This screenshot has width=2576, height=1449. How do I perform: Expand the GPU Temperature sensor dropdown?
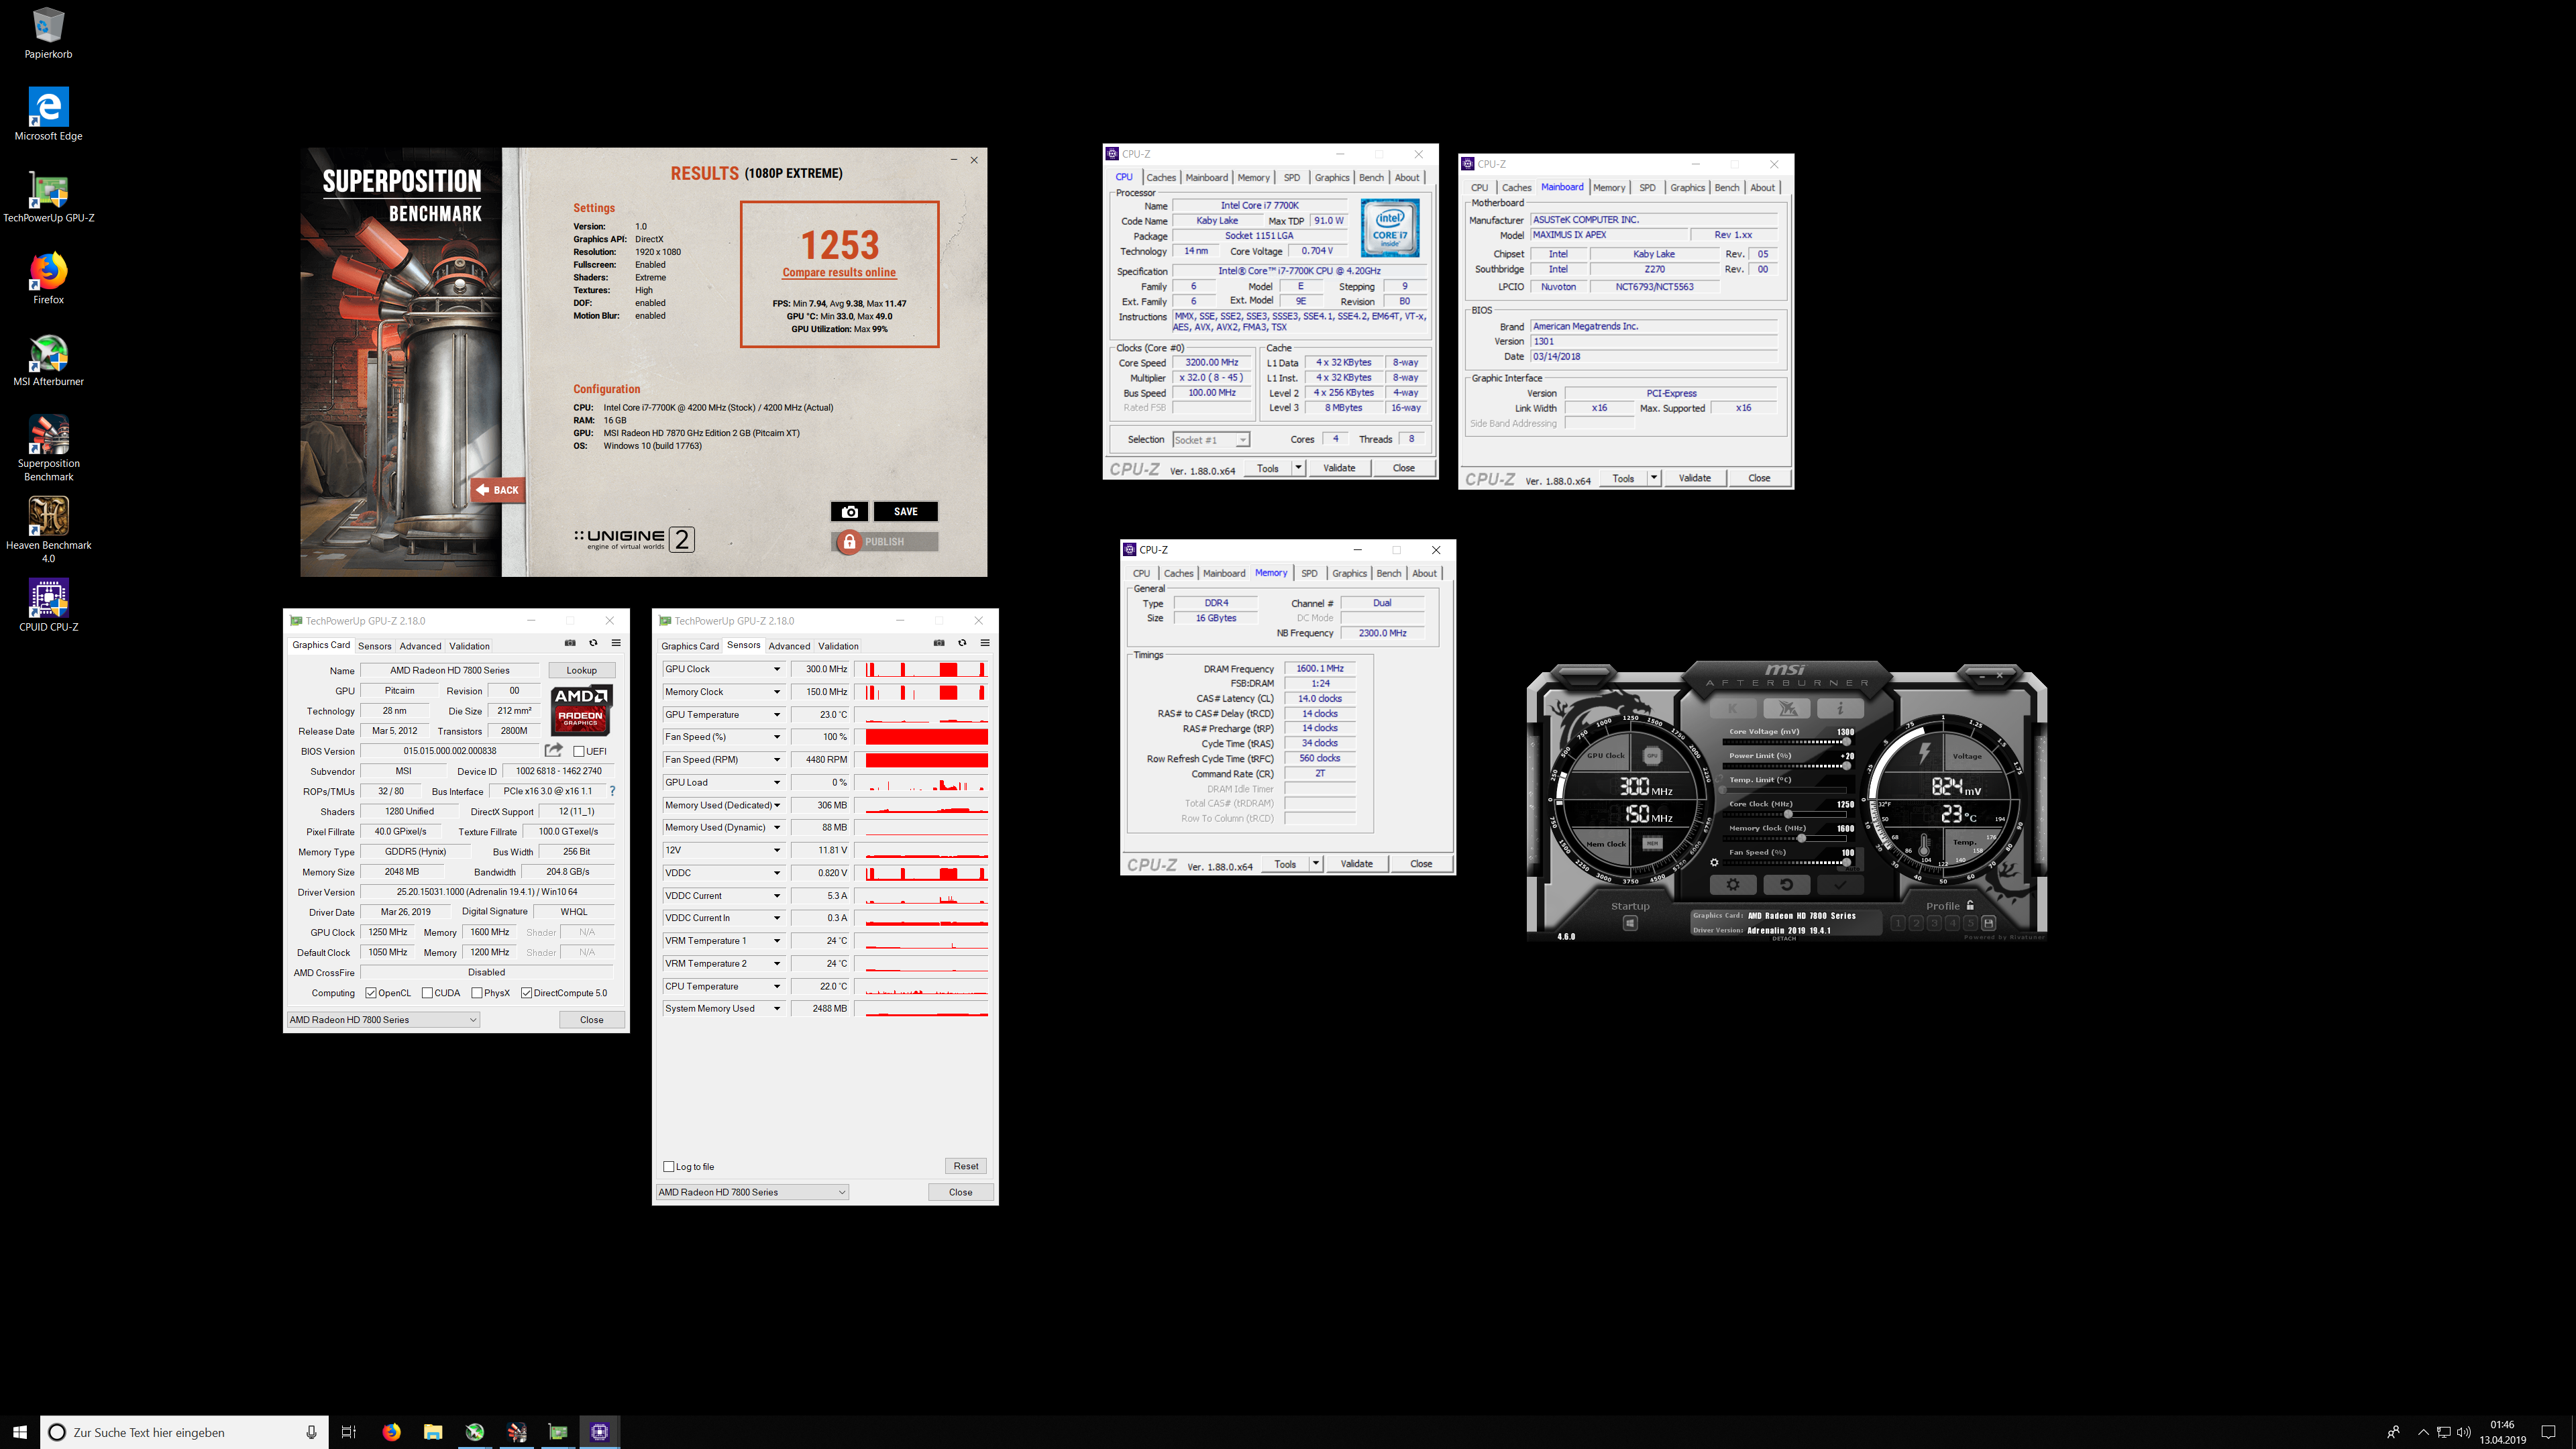click(776, 714)
